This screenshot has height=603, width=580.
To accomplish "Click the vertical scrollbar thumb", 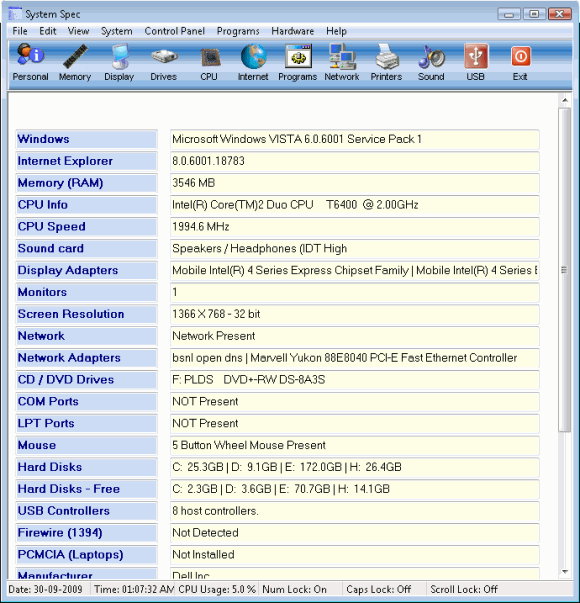I will 564,270.
